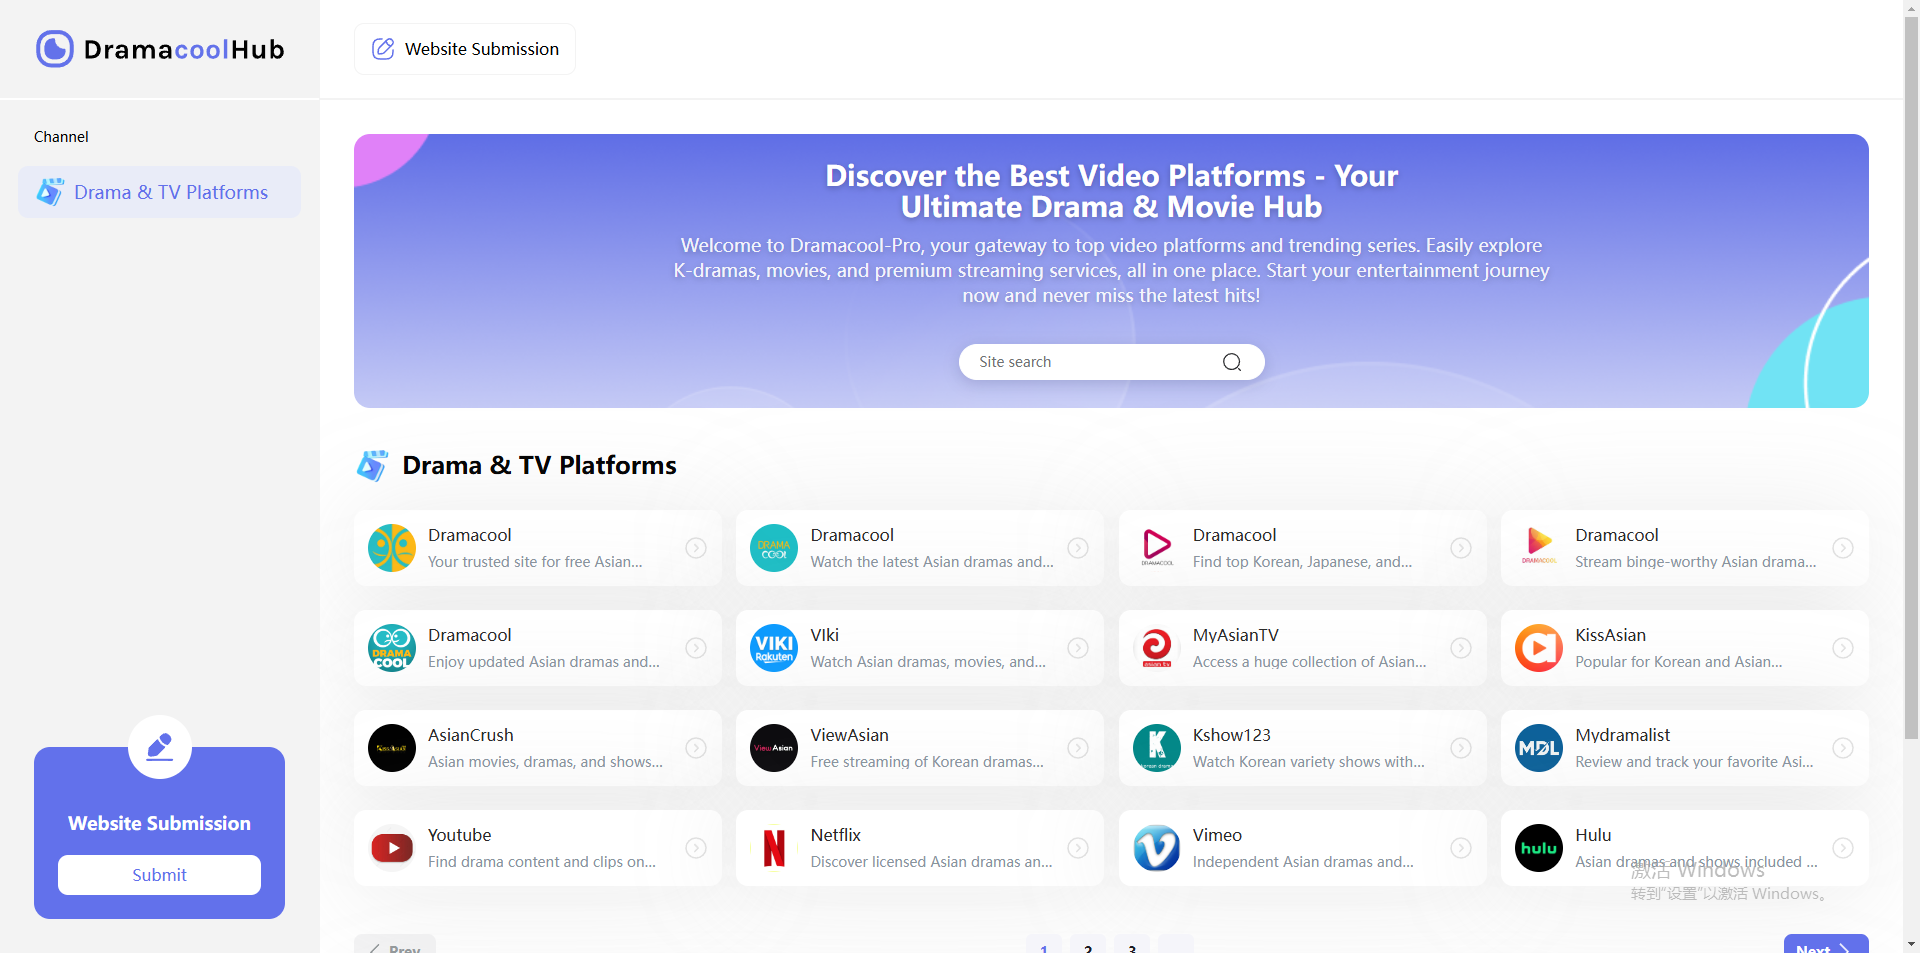Click 'Enjoy updated Asian dramas and...' description
This screenshot has width=1920, height=953.
tap(544, 662)
